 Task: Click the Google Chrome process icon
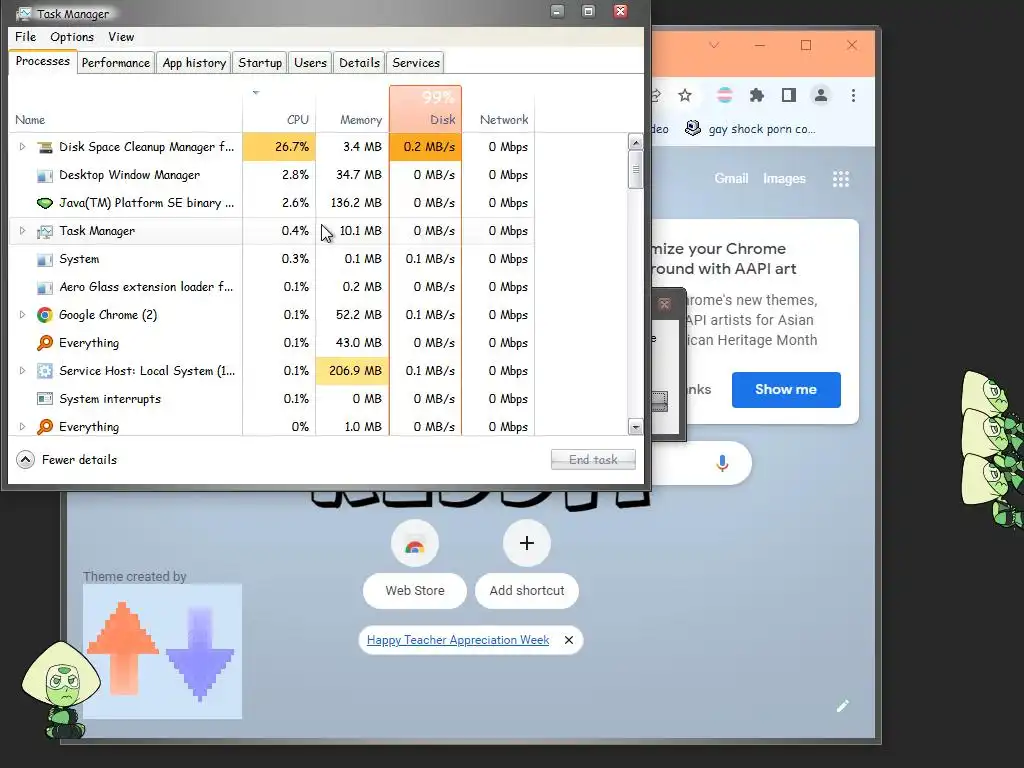44,315
